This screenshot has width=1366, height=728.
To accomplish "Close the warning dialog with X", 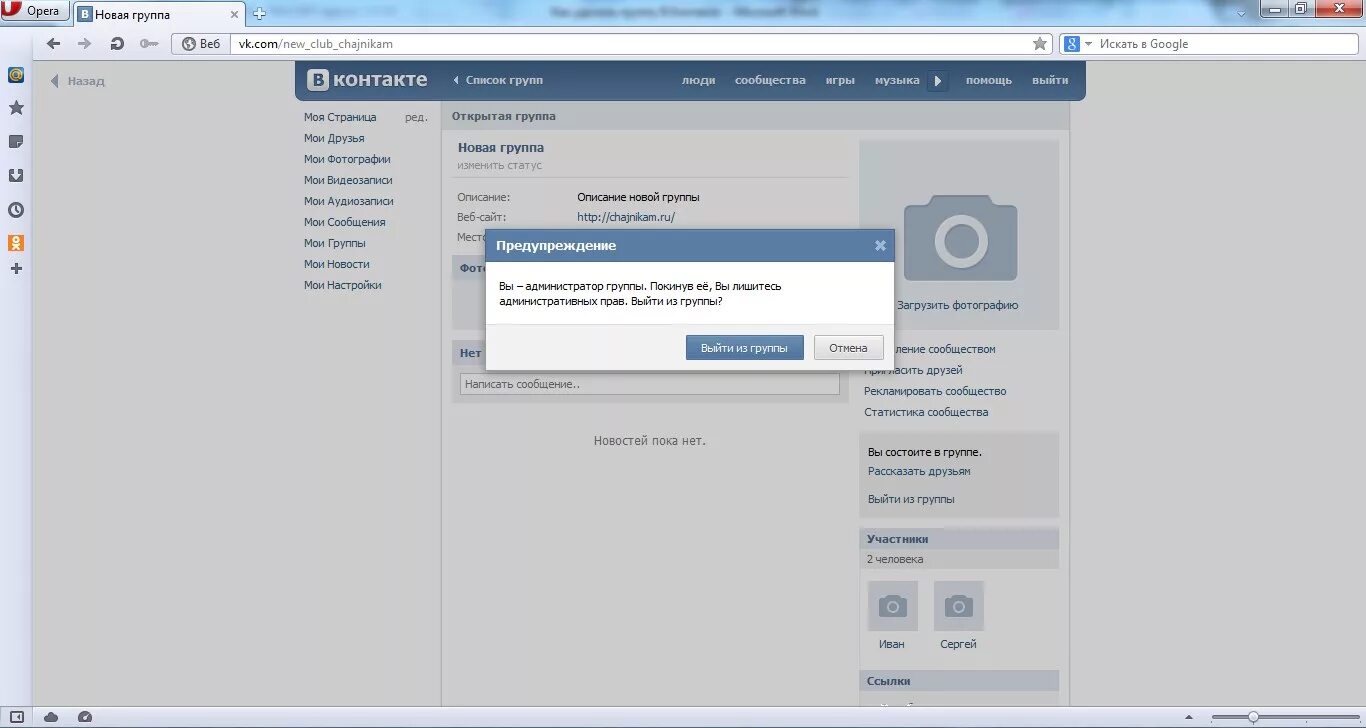I will point(880,245).
